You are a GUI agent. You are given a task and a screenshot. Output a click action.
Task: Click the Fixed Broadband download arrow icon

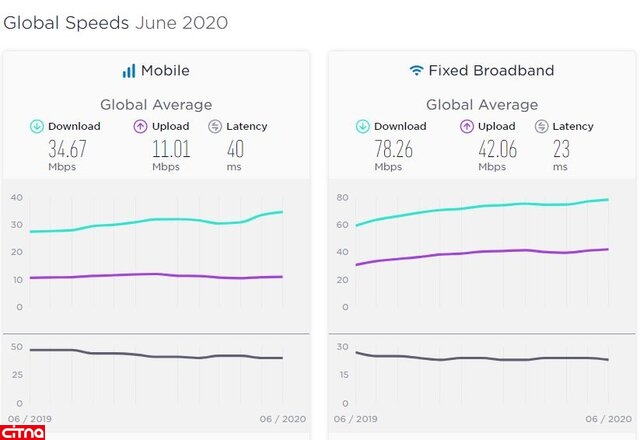point(363,126)
